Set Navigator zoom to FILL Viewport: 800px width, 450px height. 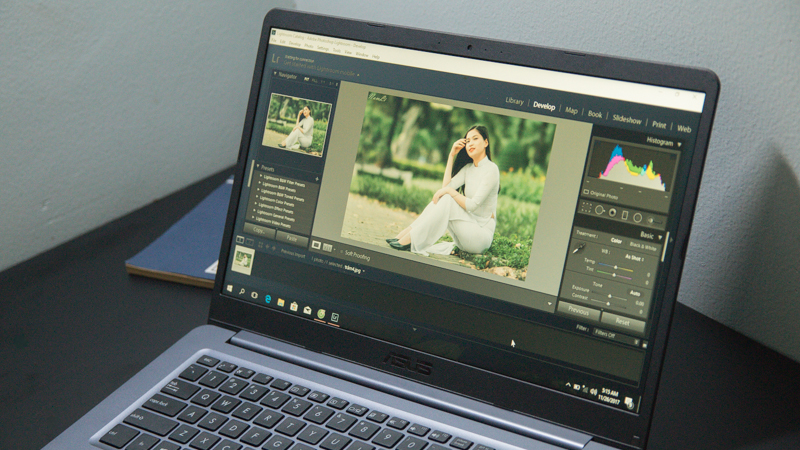click(315, 81)
